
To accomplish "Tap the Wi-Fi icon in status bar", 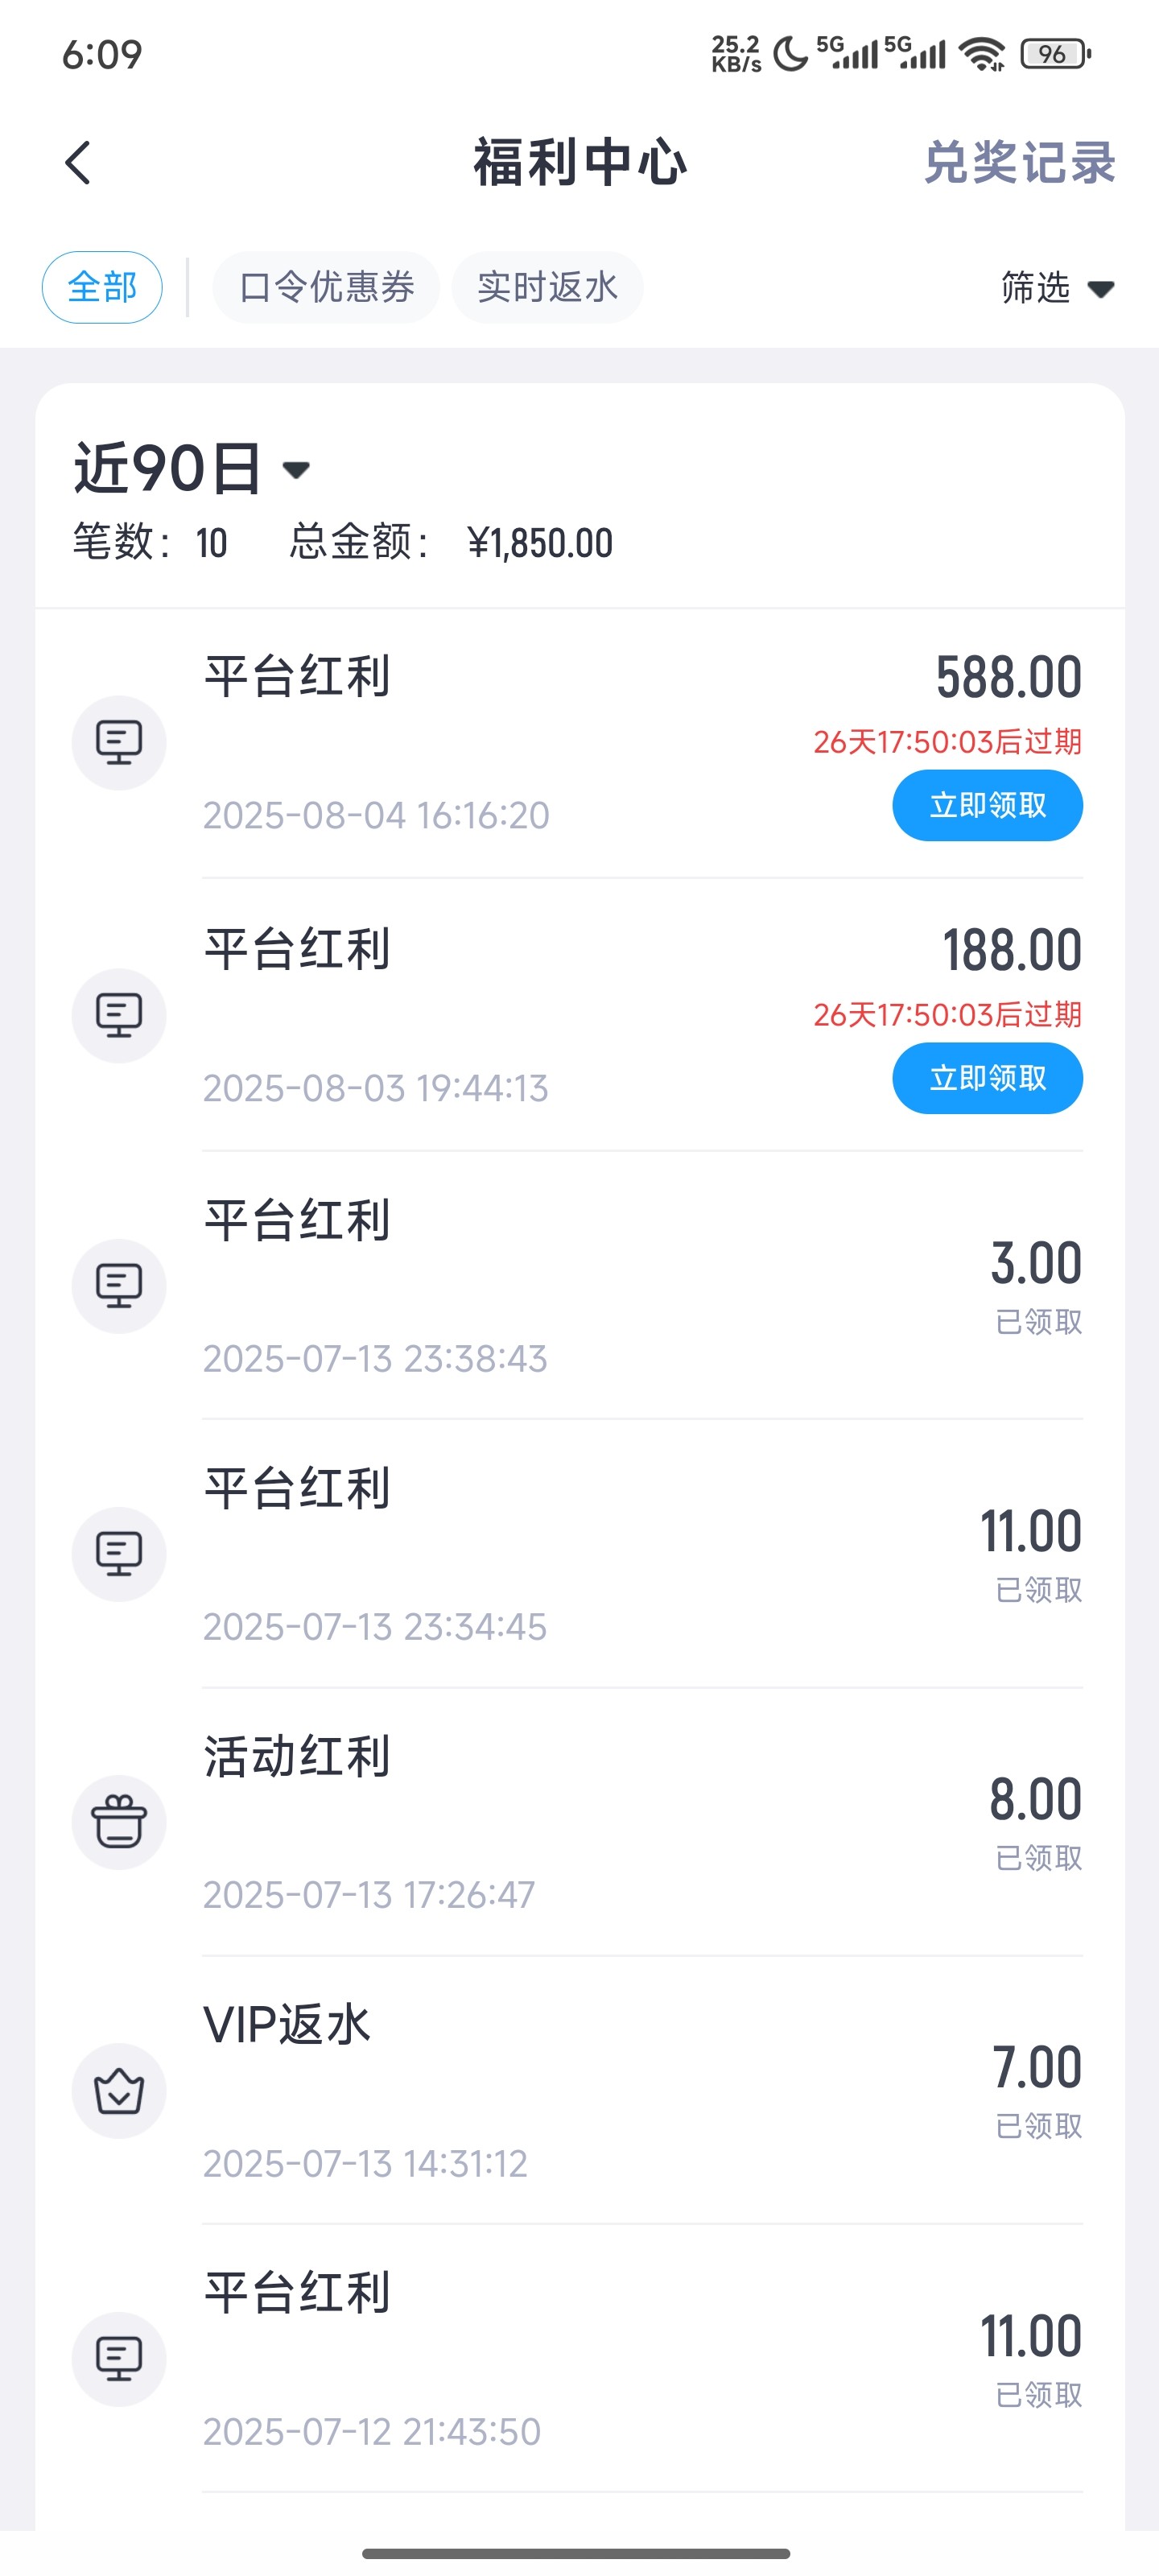I will (982, 54).
